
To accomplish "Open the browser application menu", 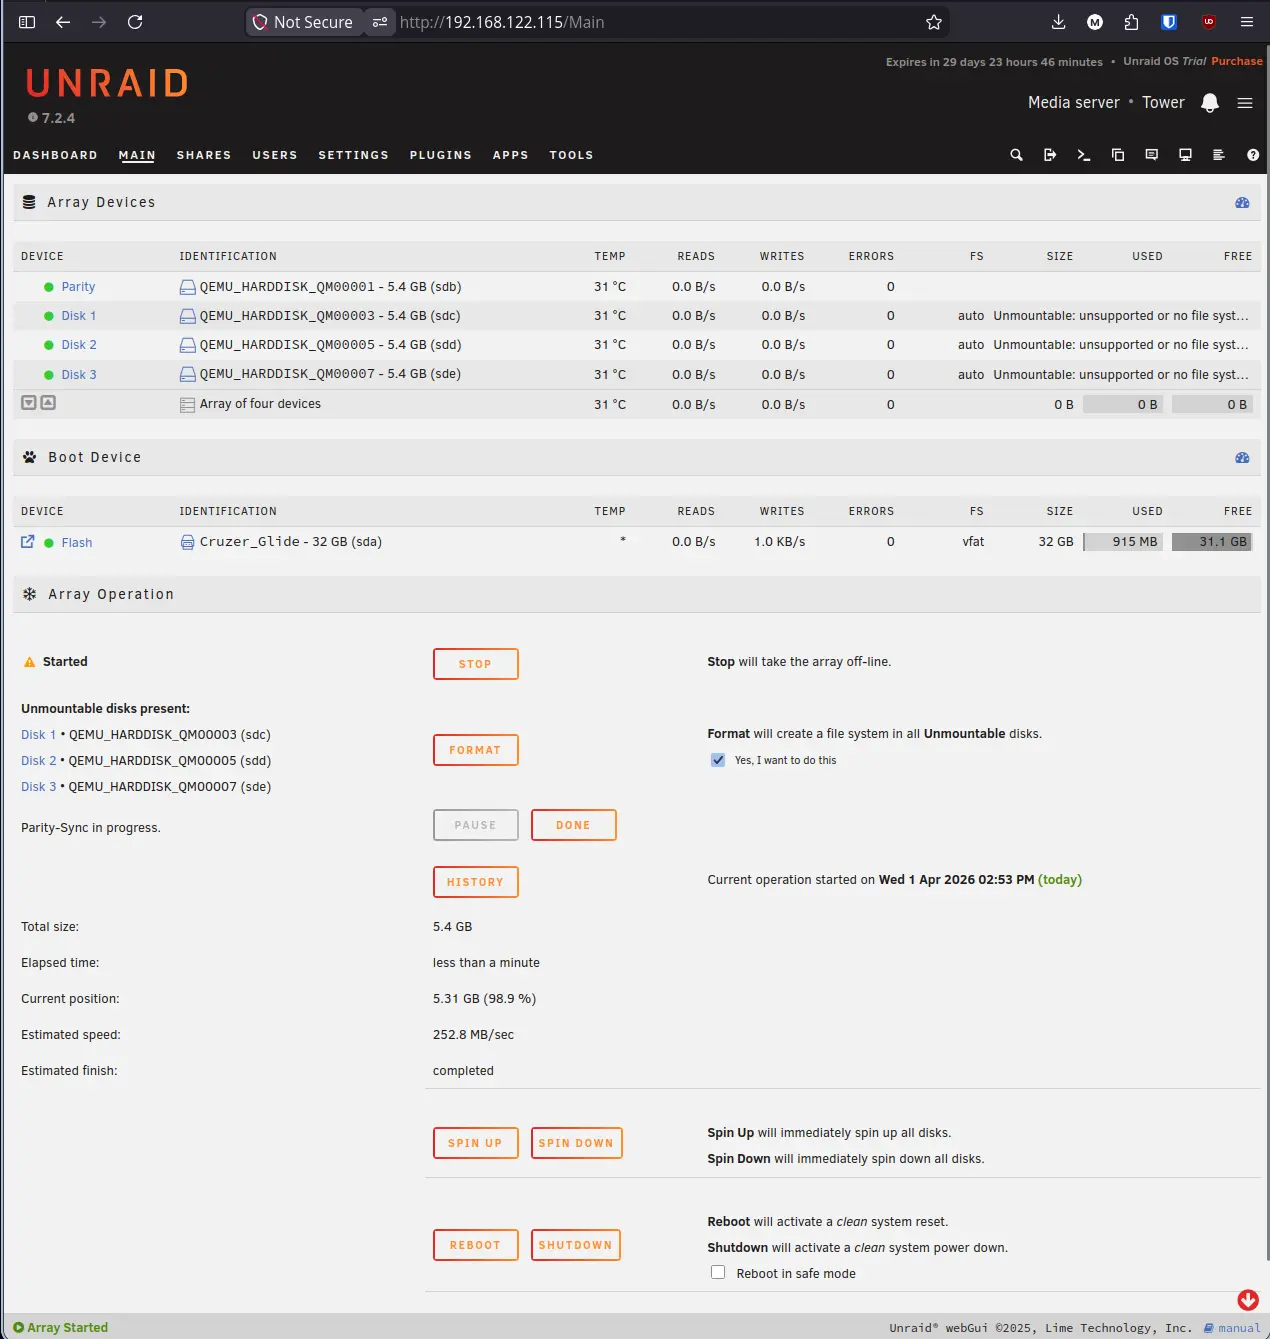I will [1246, 22].
